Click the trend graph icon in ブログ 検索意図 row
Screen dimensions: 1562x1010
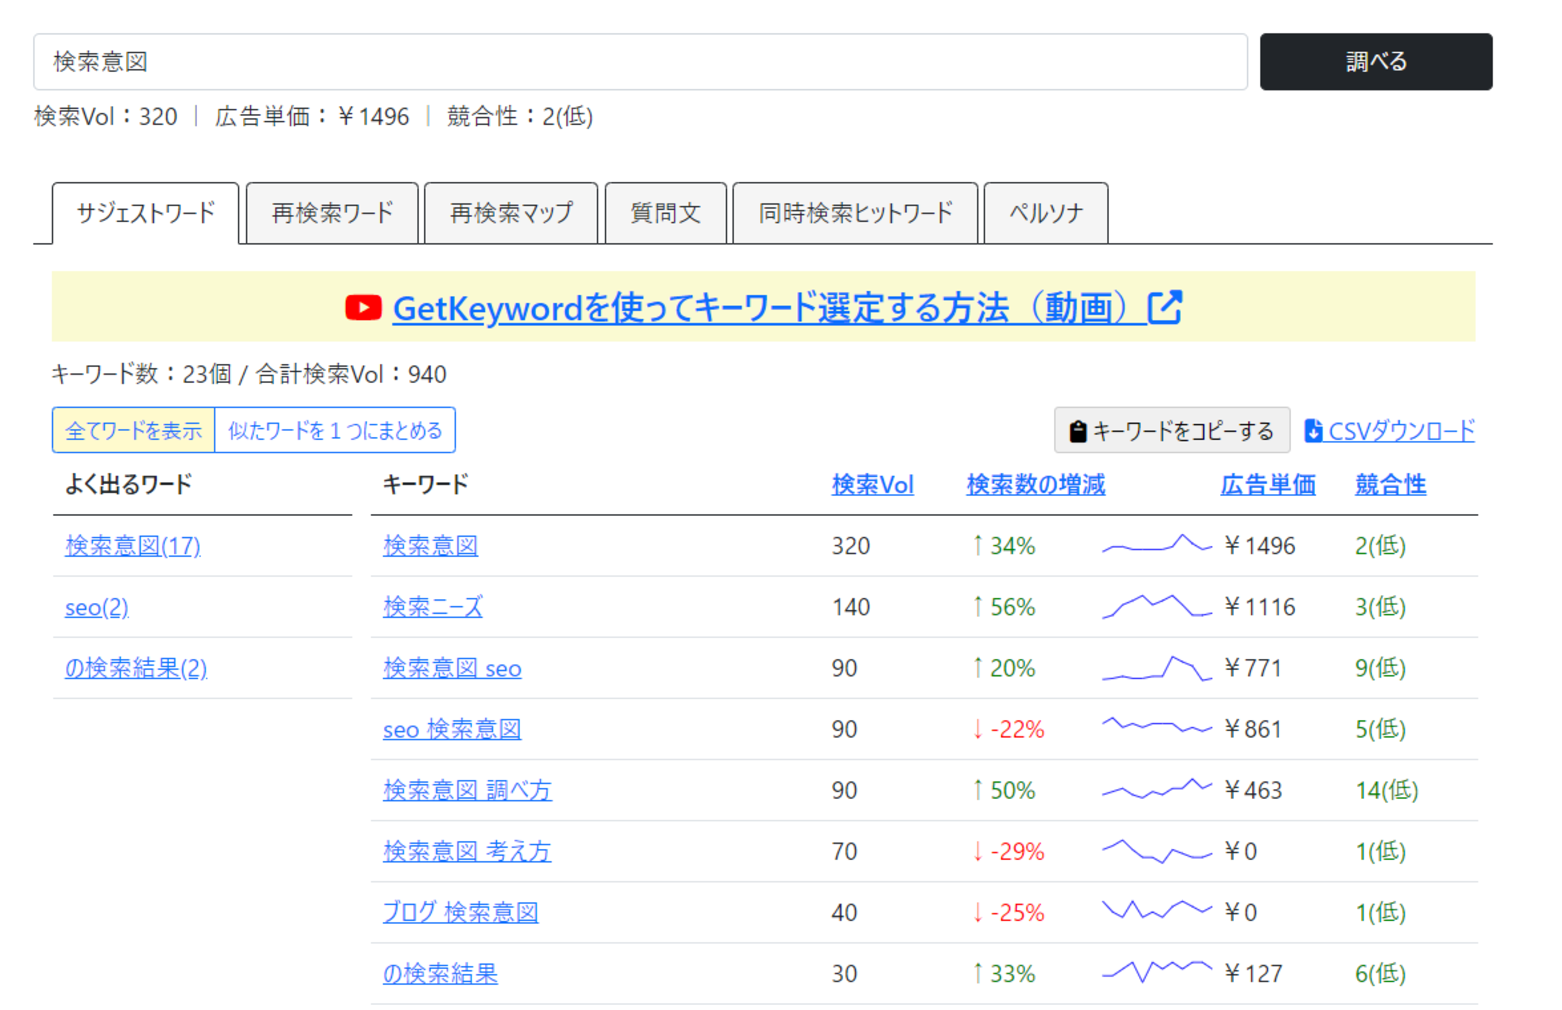click(x=1155, y=912)
